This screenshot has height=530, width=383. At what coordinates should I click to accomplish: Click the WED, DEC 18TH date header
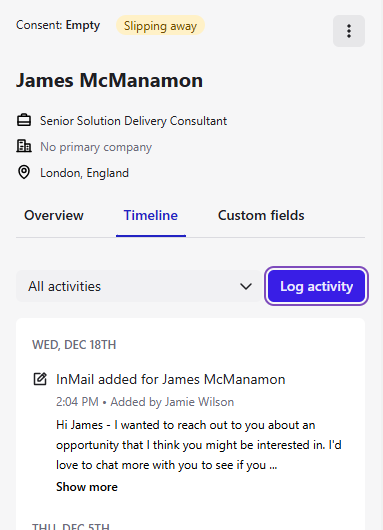tap(74, 345)
